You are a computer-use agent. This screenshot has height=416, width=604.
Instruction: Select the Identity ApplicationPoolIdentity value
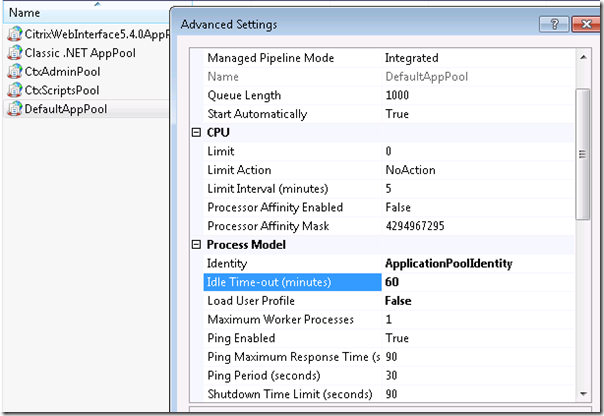click(448, 263)
